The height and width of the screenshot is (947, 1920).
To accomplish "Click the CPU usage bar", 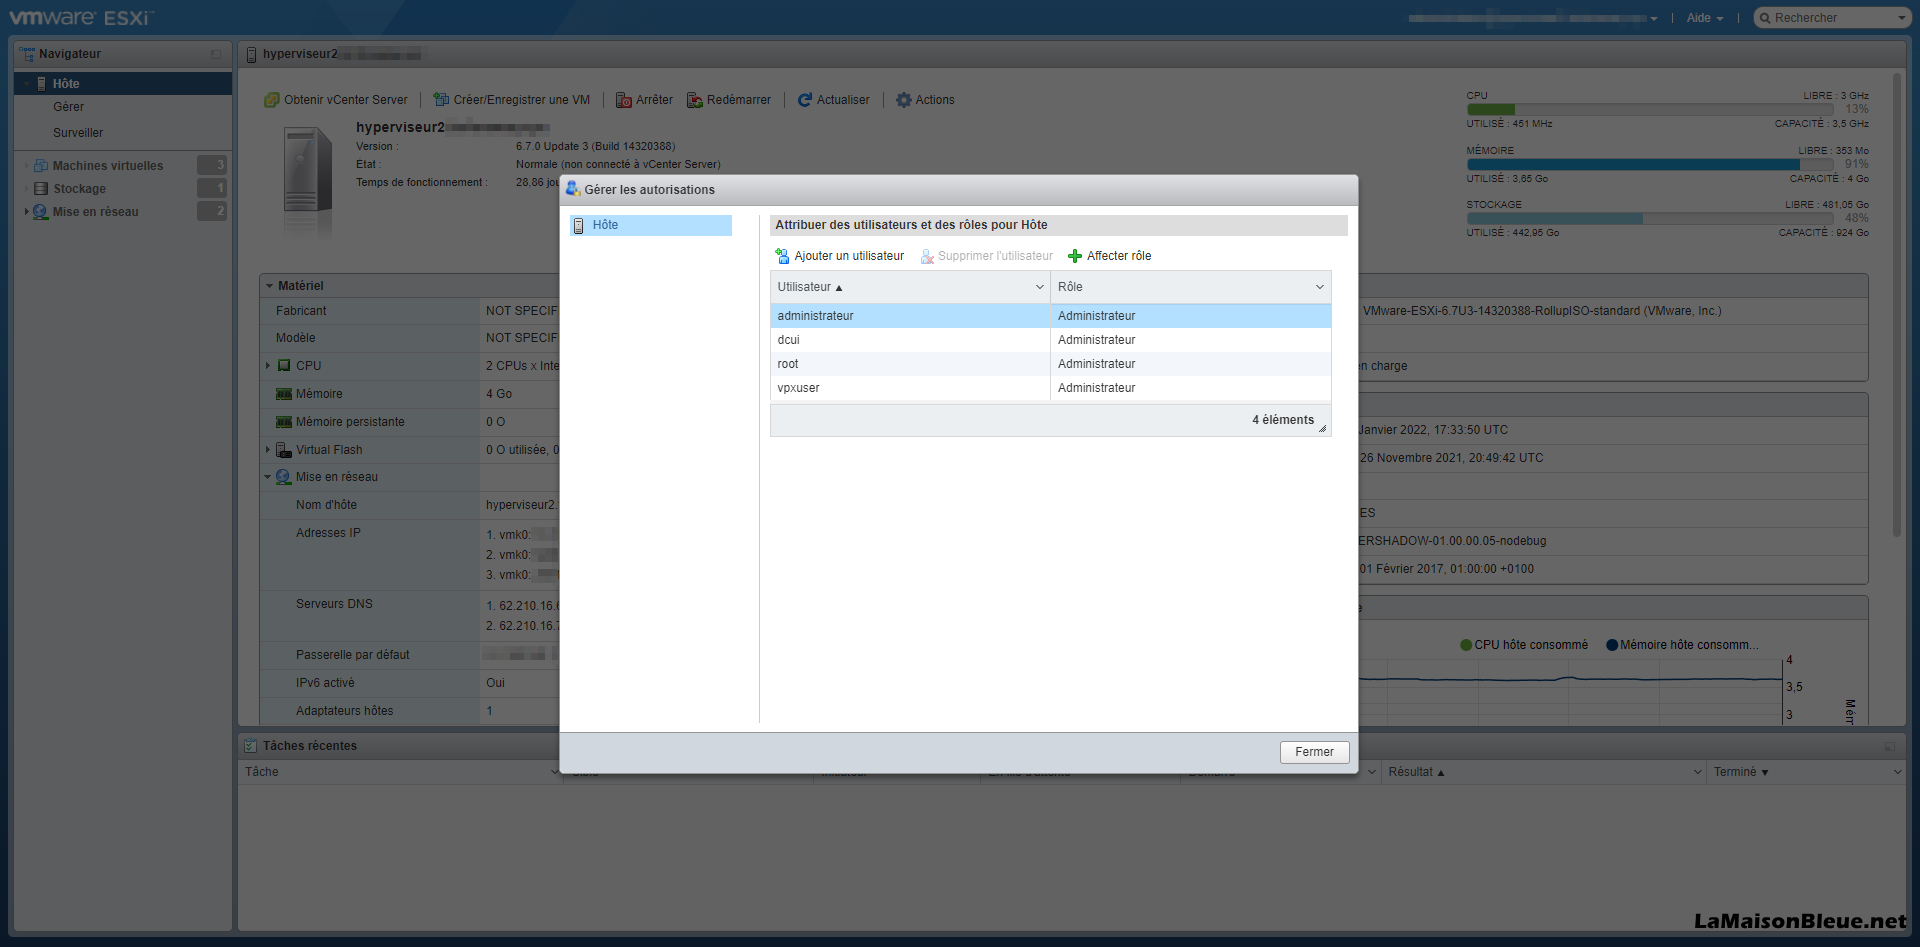I will click(x=1649, y=109).
